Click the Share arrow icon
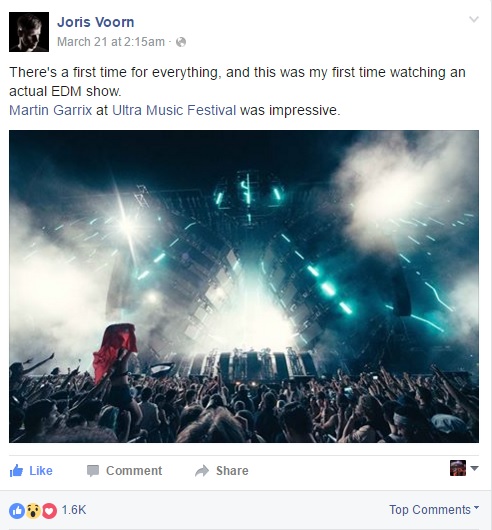 pos(202,471)
